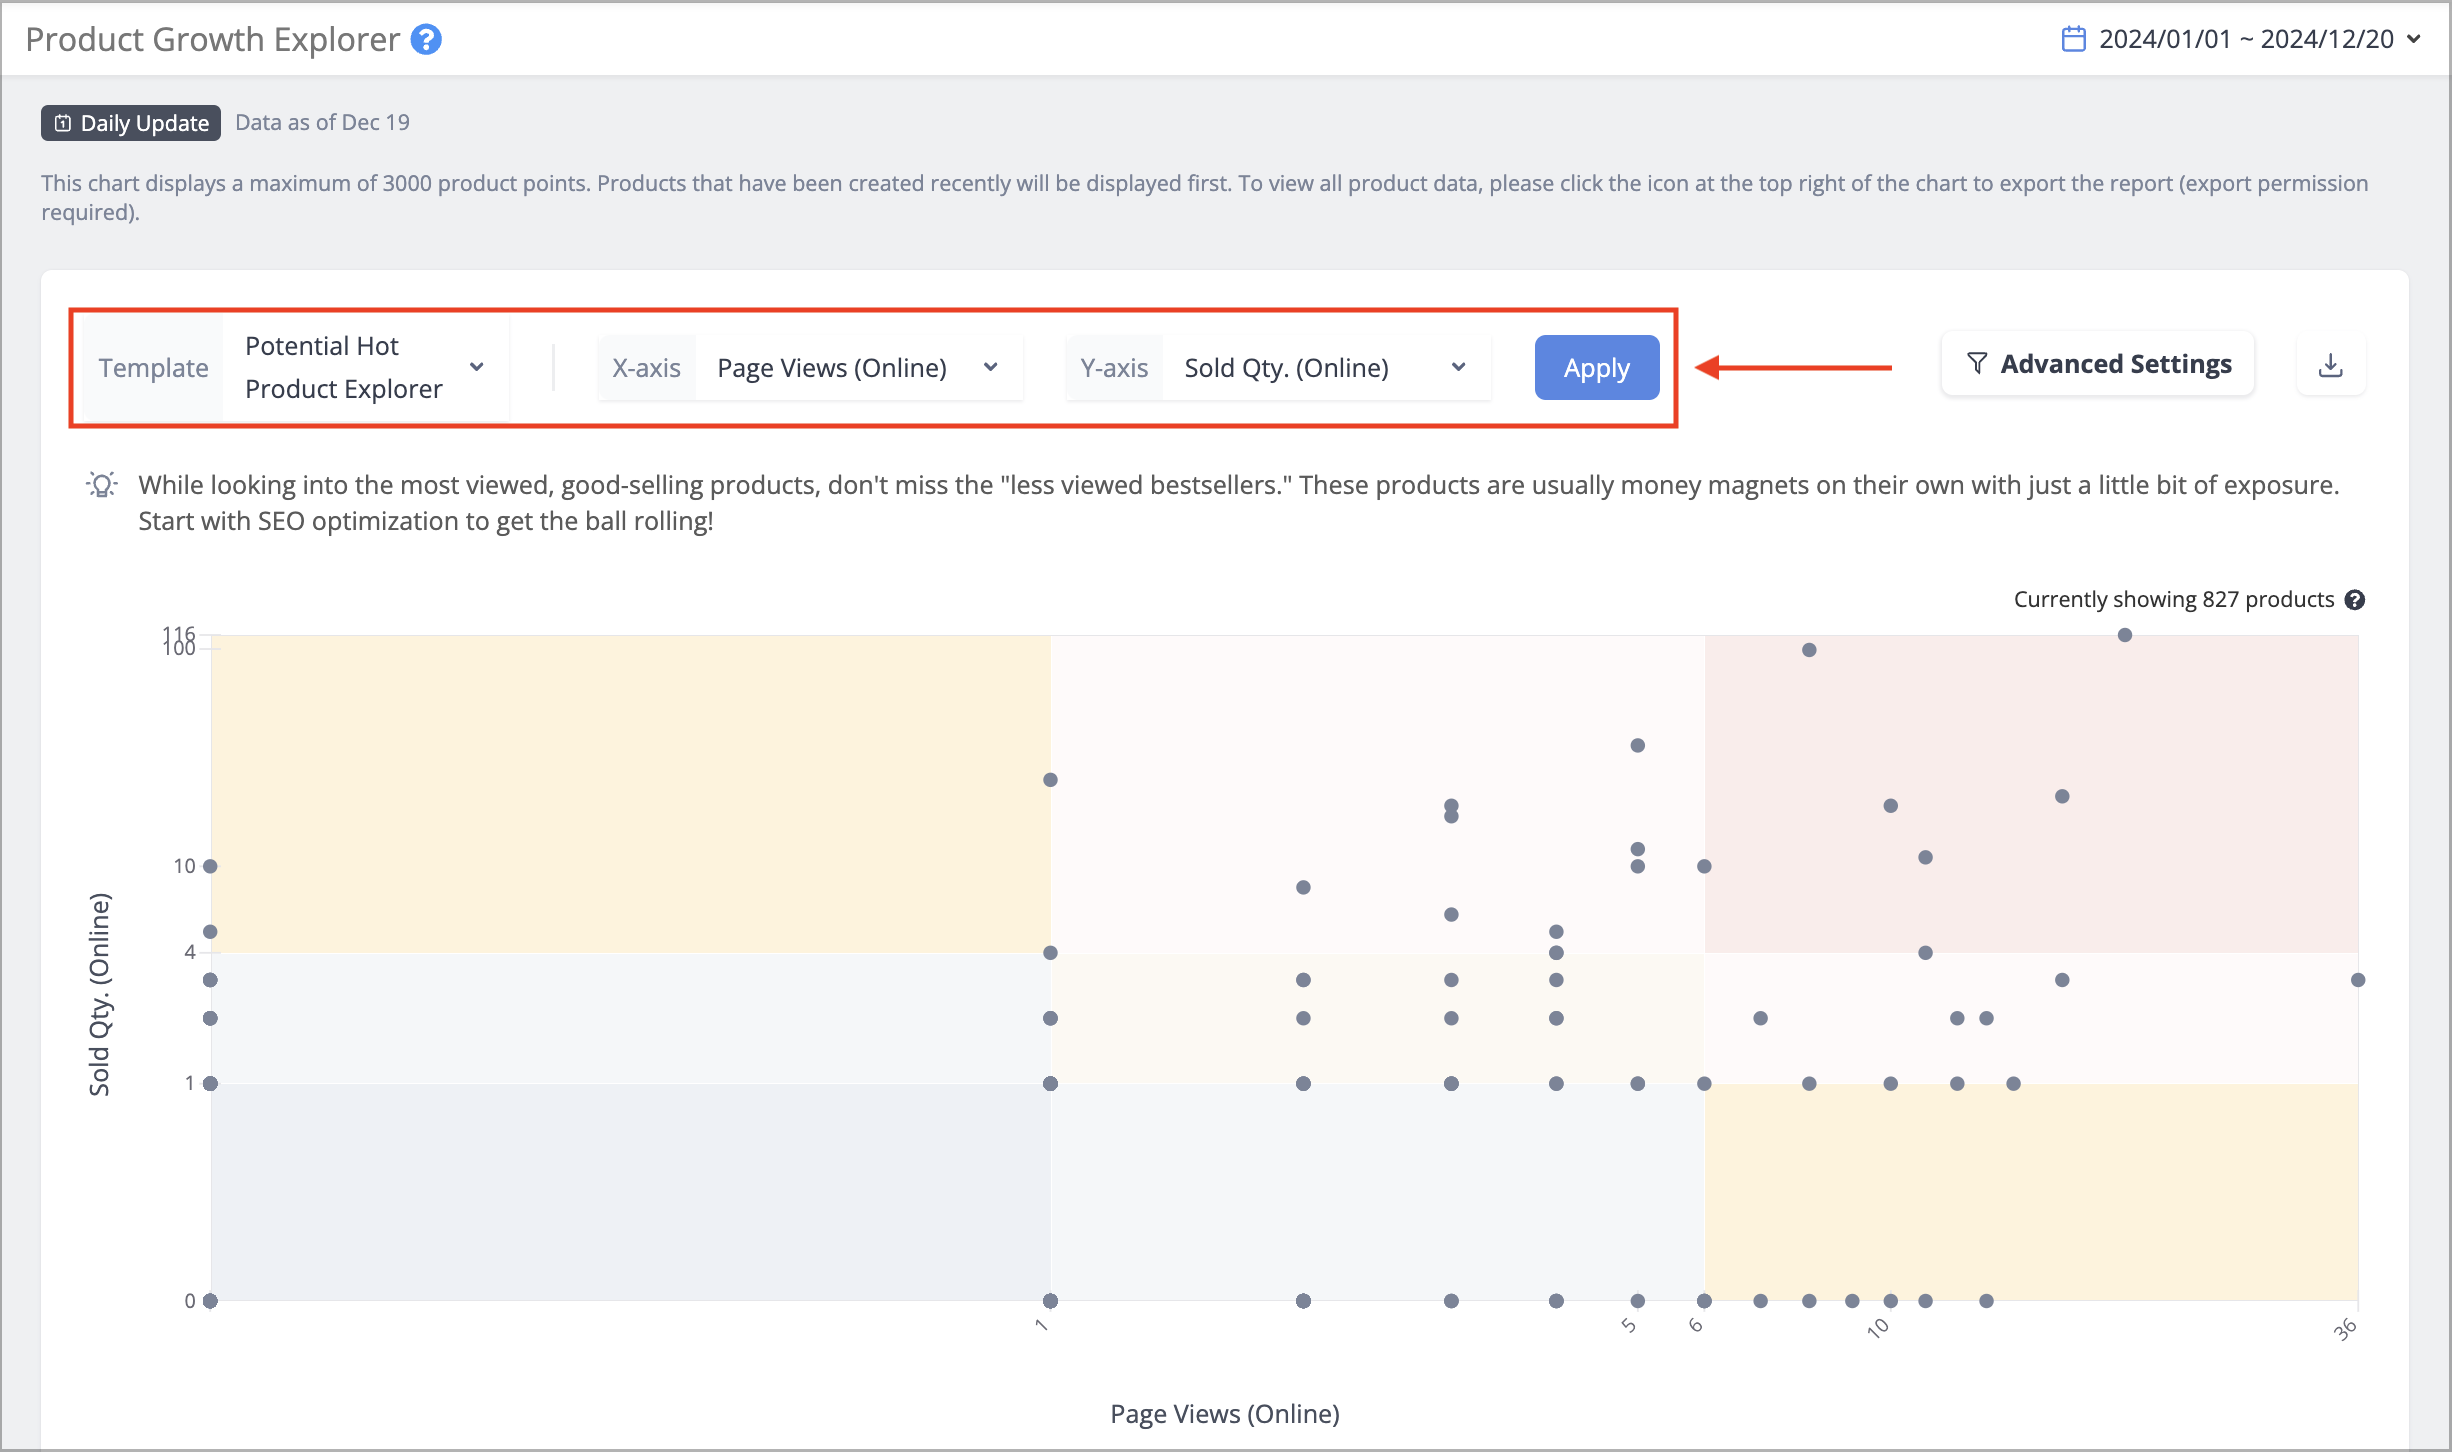Viewport: 2452px width, 1452px height.
Task: Click the rightmost data point at 36 views
Action: click(x=2358, y=980)
